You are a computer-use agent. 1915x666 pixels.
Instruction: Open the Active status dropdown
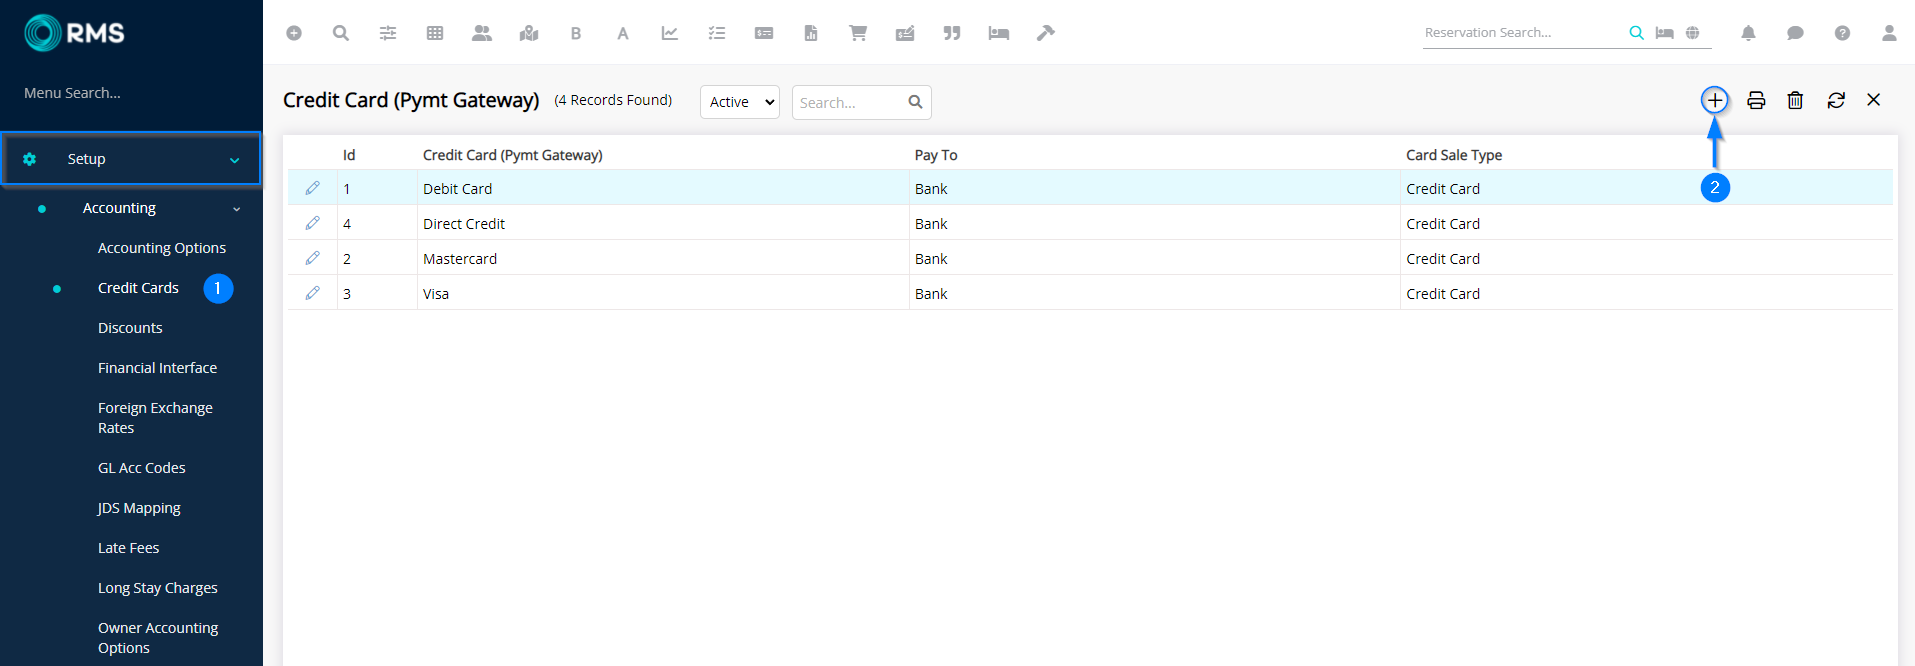pos(739,102)
